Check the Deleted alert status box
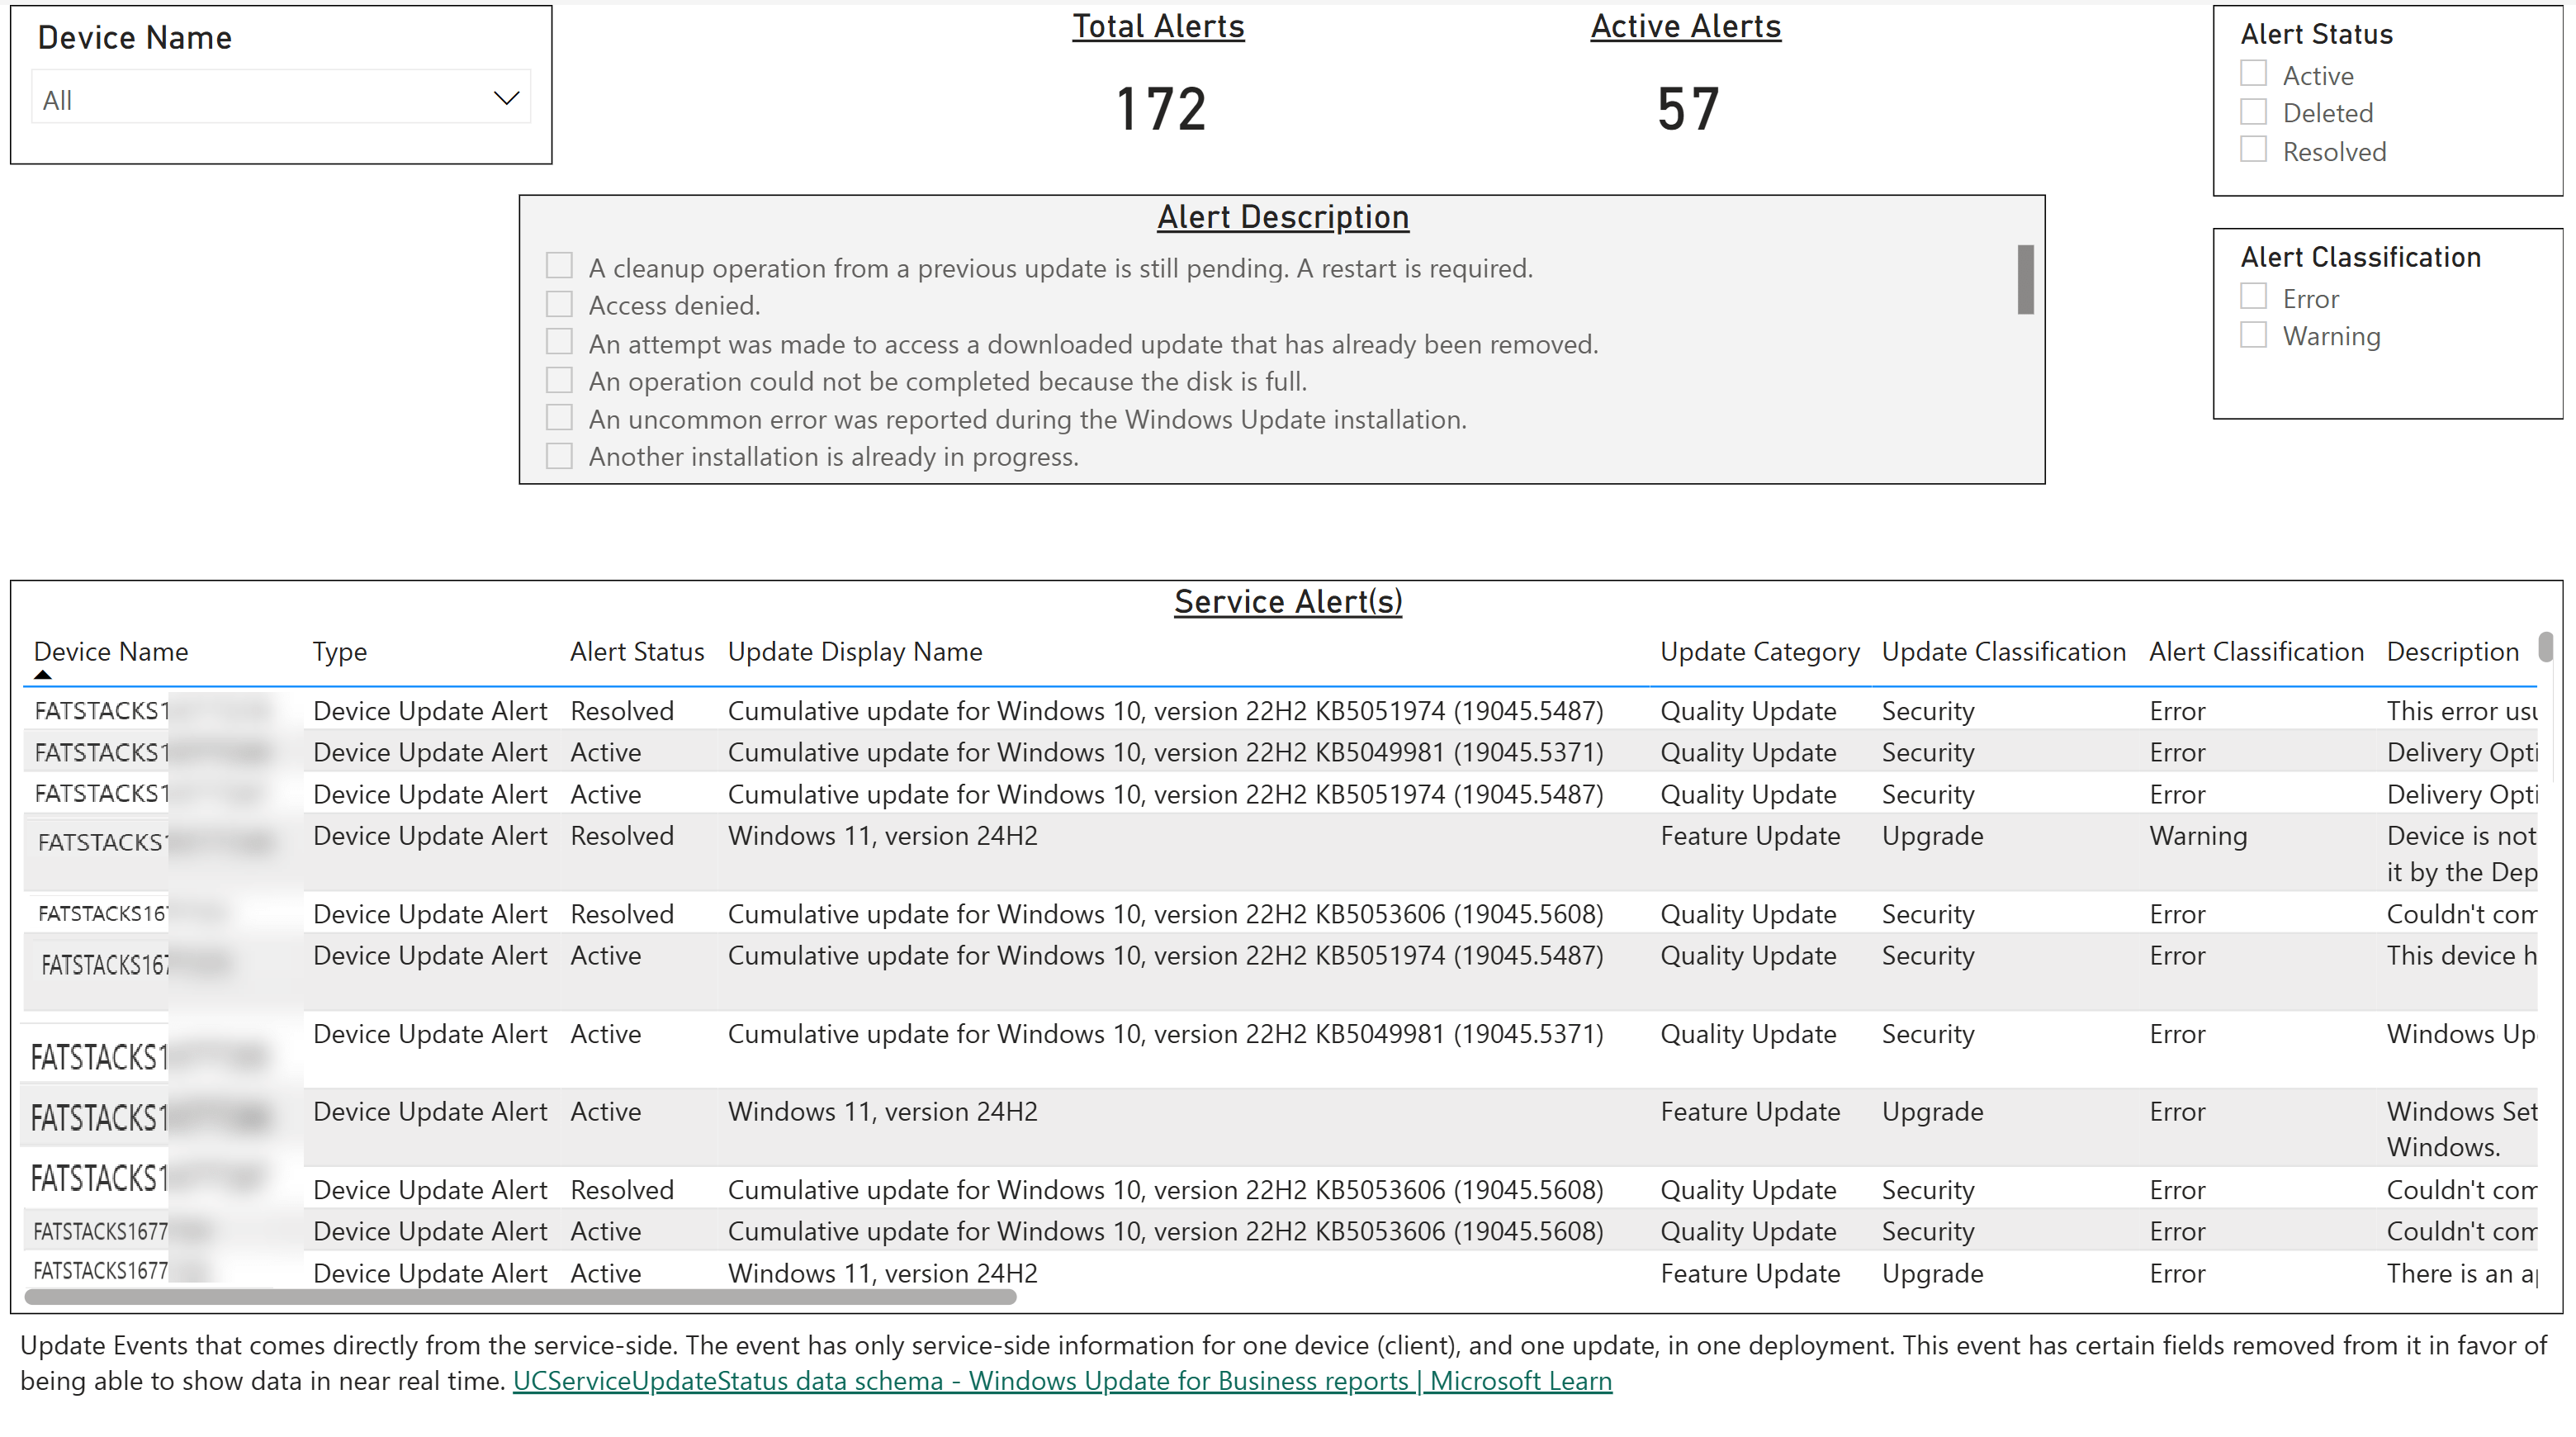Viewport: 2576px width, 1437px height. [x=2253, y=112]
